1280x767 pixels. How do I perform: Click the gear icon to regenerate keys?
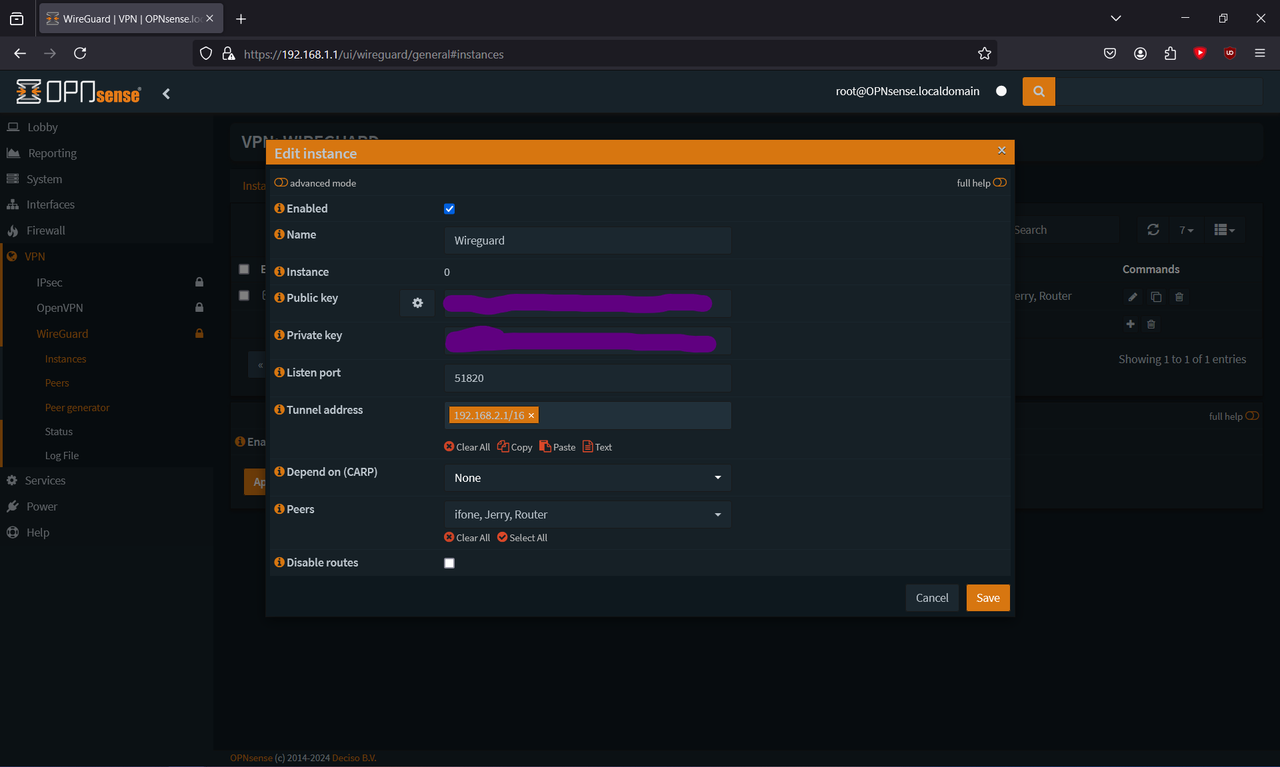(417, 302)
